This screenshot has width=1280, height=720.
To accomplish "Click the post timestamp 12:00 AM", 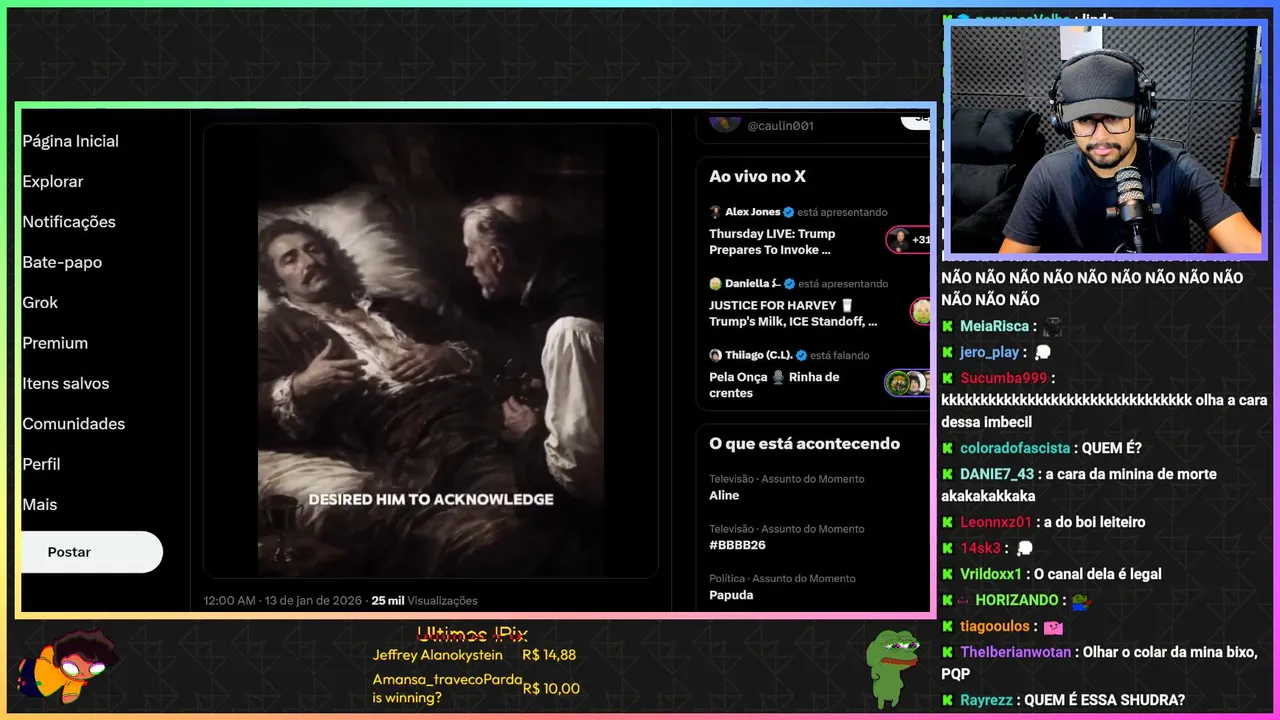I will click(230, 601).
